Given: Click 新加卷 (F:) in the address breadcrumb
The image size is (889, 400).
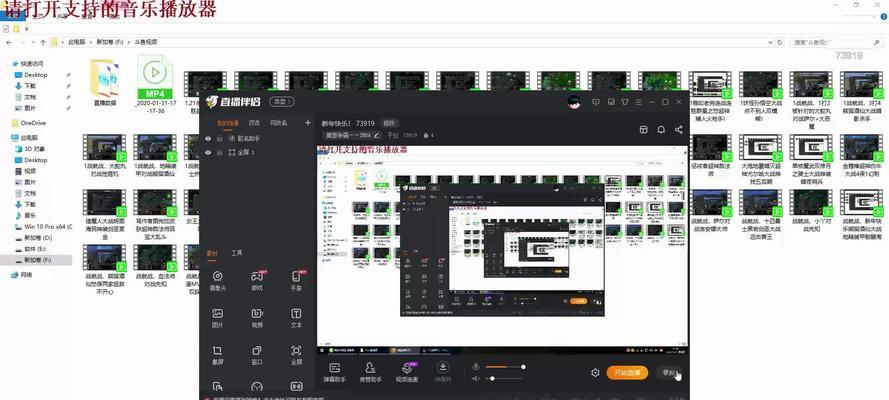Looking at the screenshot, I should coord(109,42).
